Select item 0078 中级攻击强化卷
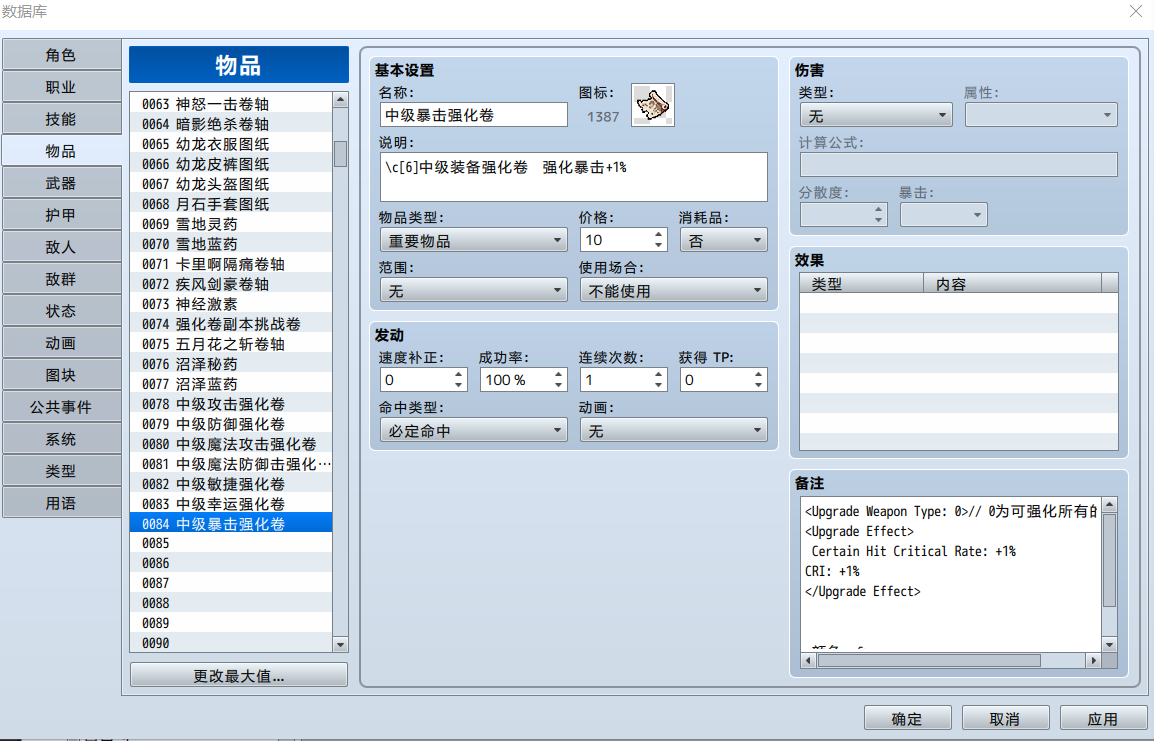1154x741 pixels. point(231,404)
